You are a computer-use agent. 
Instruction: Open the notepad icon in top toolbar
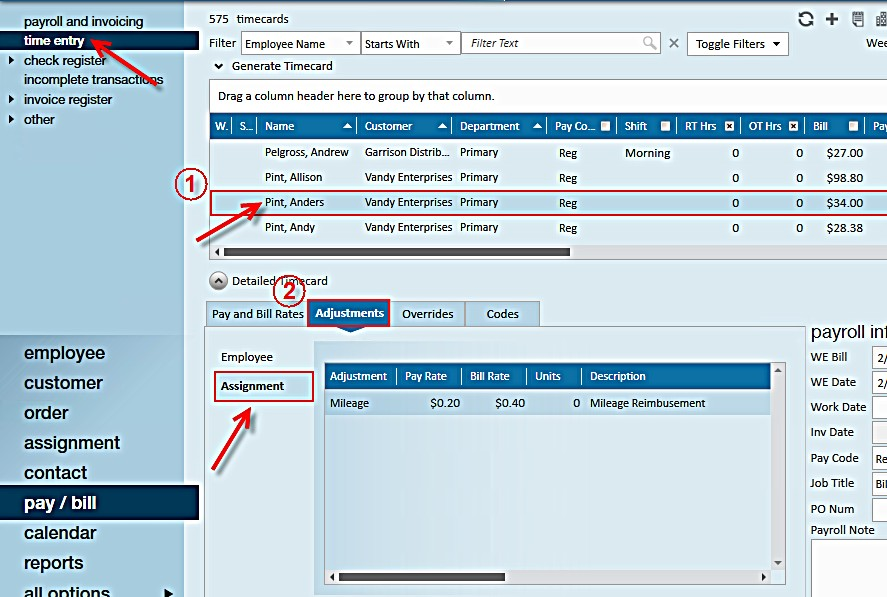pyautogui.click(x=858, y=19)
